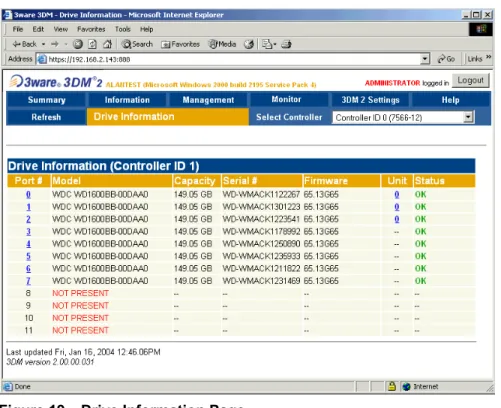Click the Refresh link in the blue bar
The width and height of the screenshot is (501, 408).
(x=46, y=117)
